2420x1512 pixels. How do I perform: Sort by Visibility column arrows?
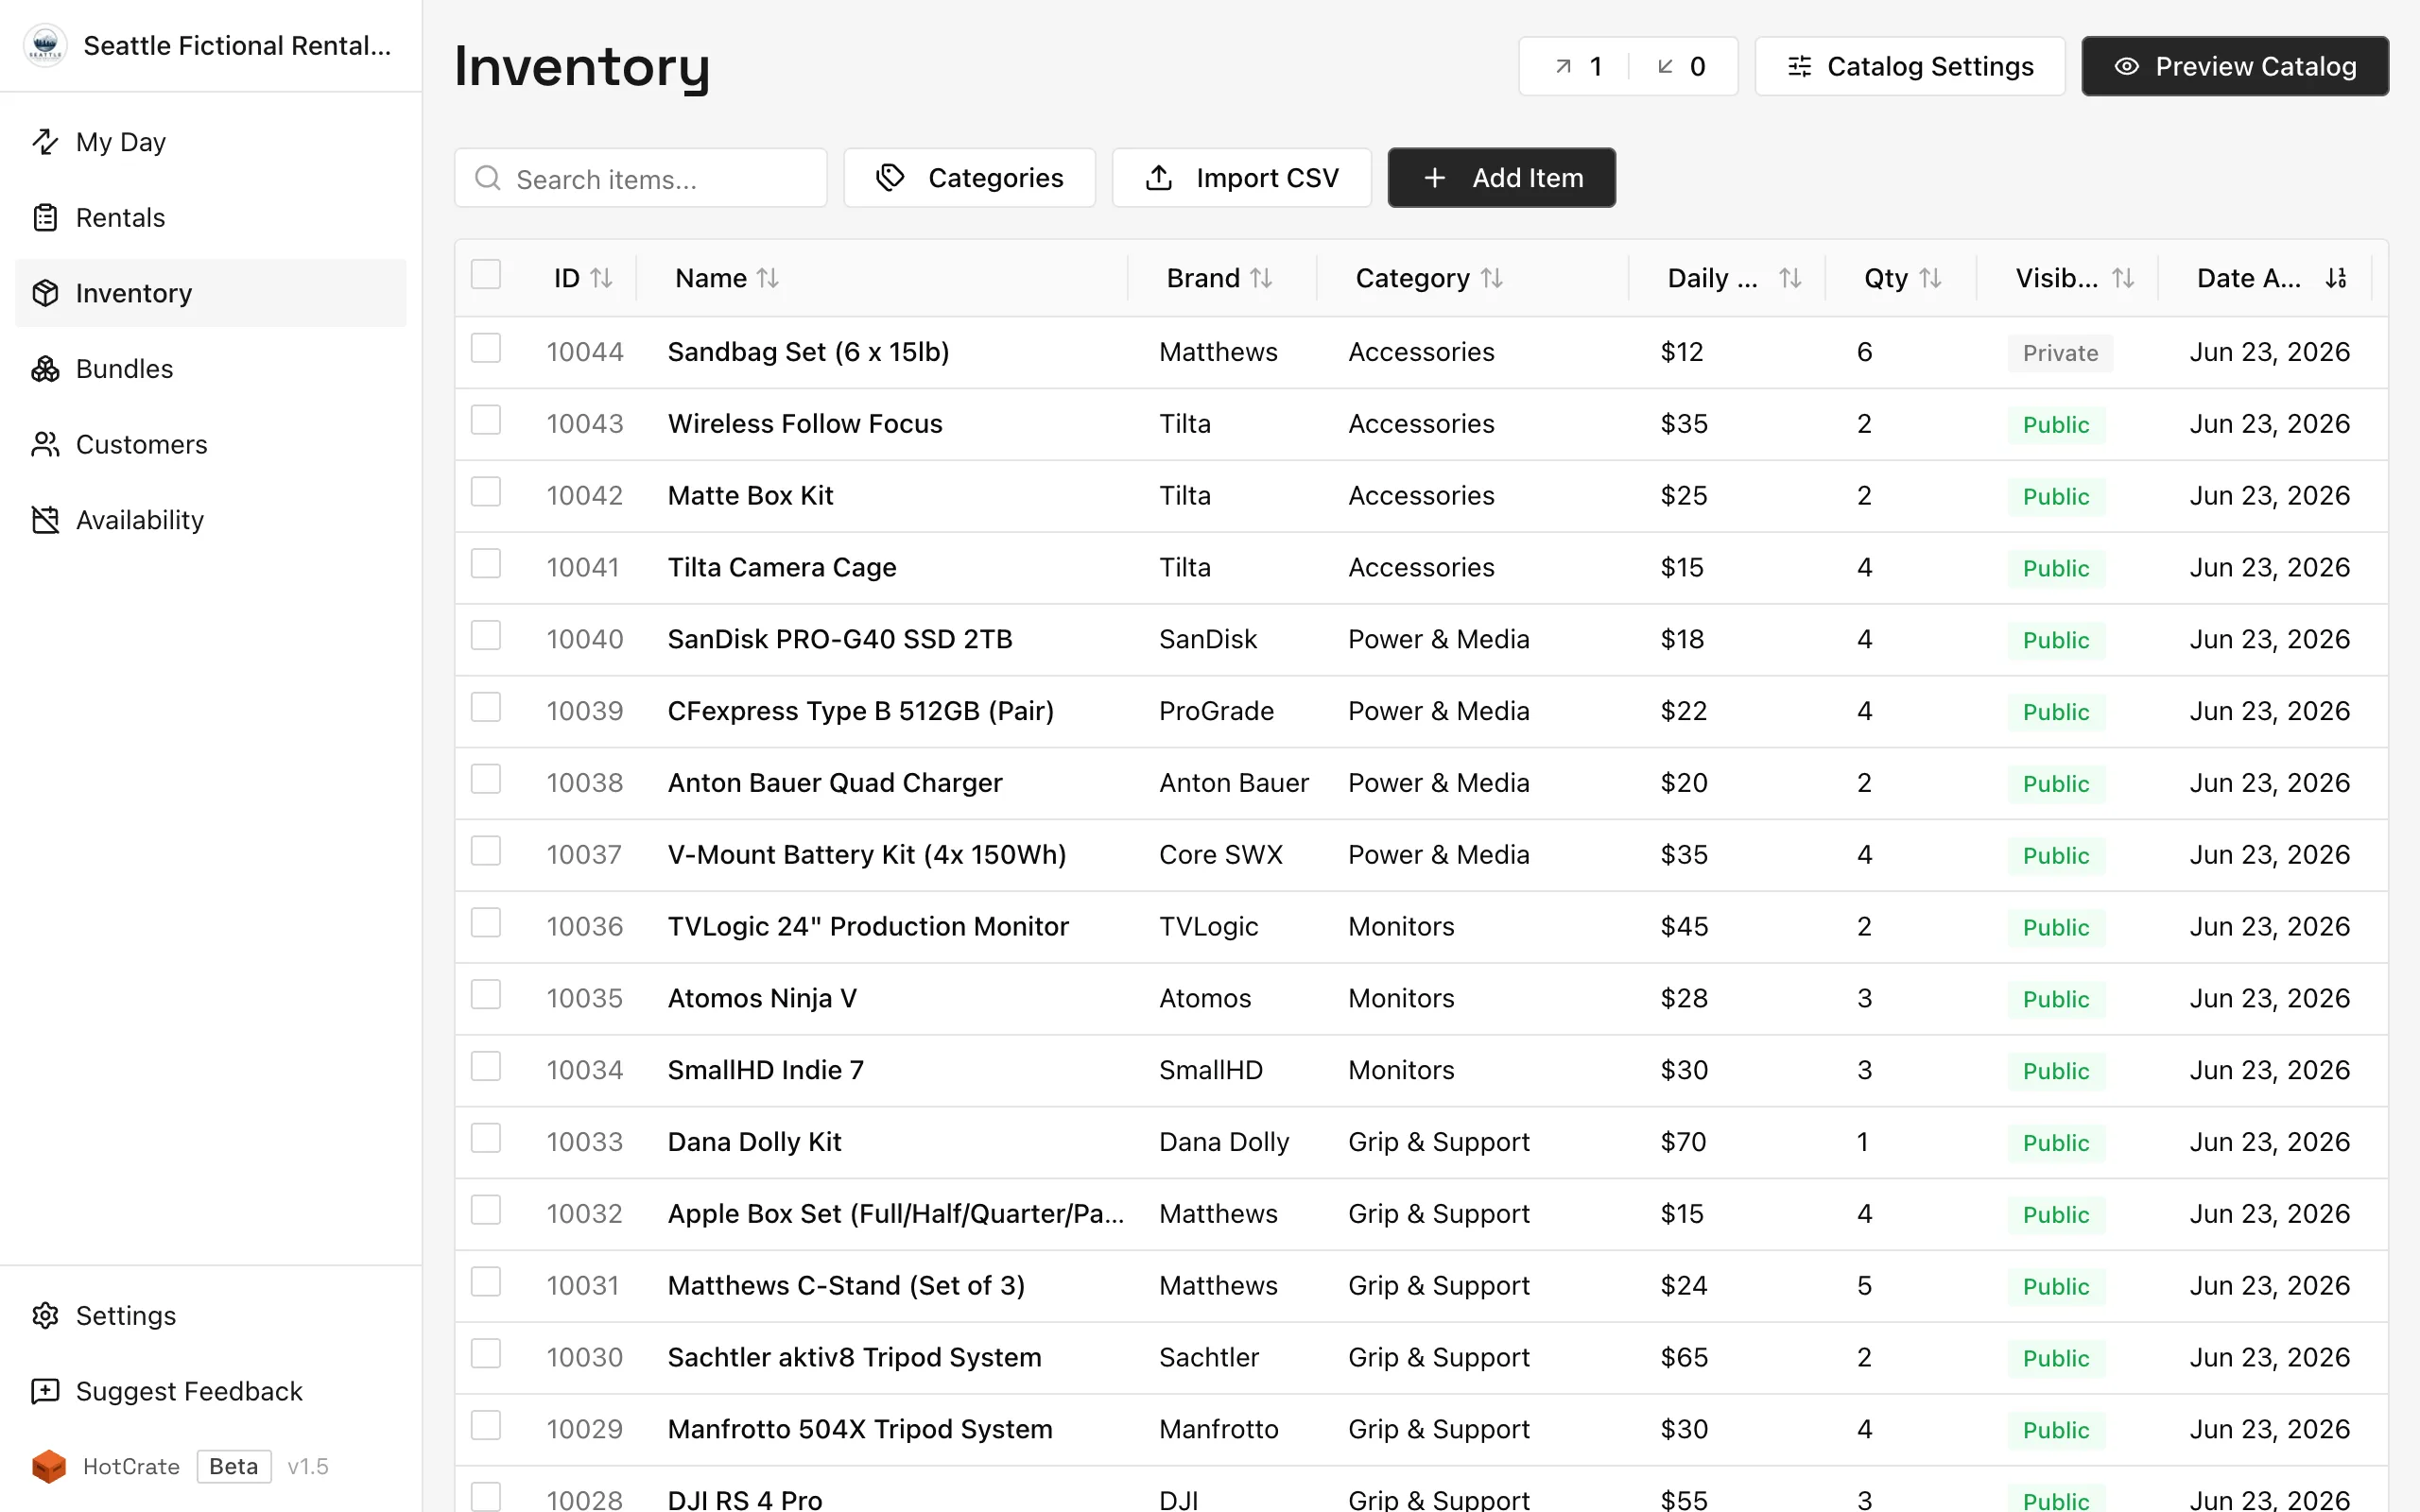coord(2122,278)
